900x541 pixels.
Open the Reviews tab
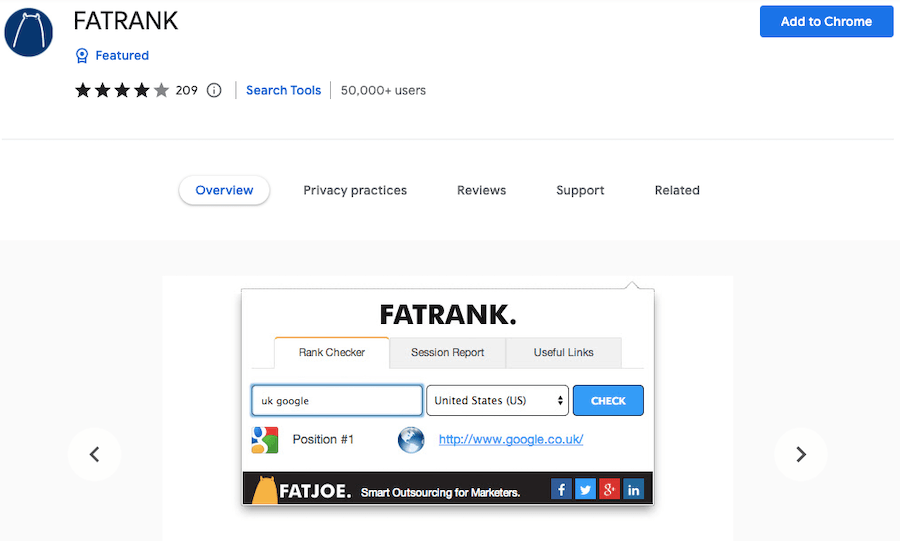pyautogui.click(x=482, y=190)
